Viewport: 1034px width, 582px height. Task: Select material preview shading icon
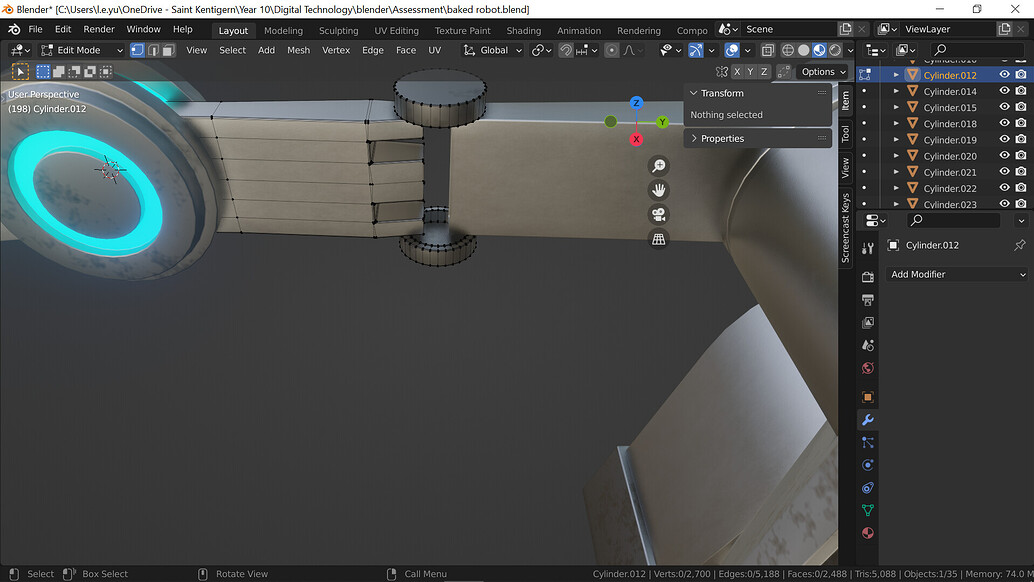(819, 50)
